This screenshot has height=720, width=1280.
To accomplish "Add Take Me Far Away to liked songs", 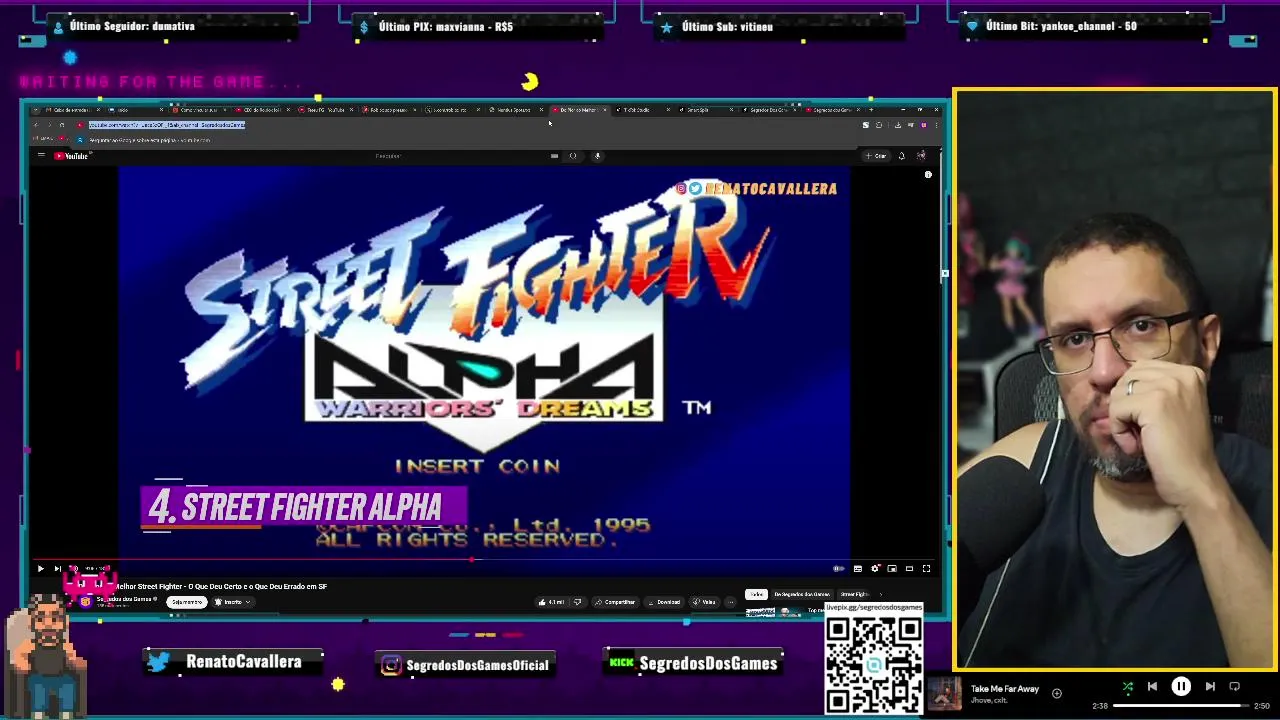I will [1057, 693].
